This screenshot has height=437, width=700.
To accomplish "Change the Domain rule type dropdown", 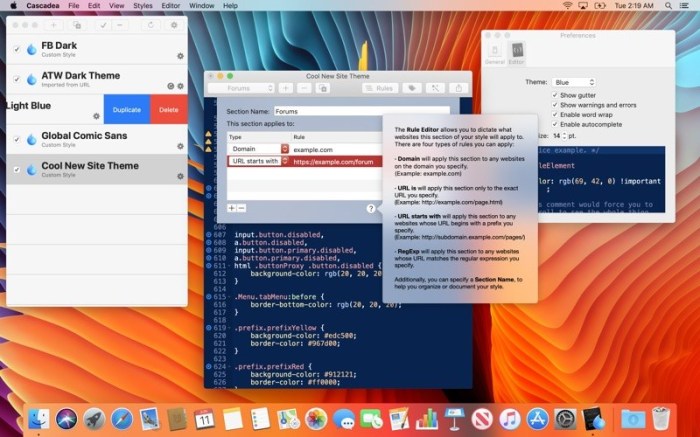I will [x=258, y=149].
